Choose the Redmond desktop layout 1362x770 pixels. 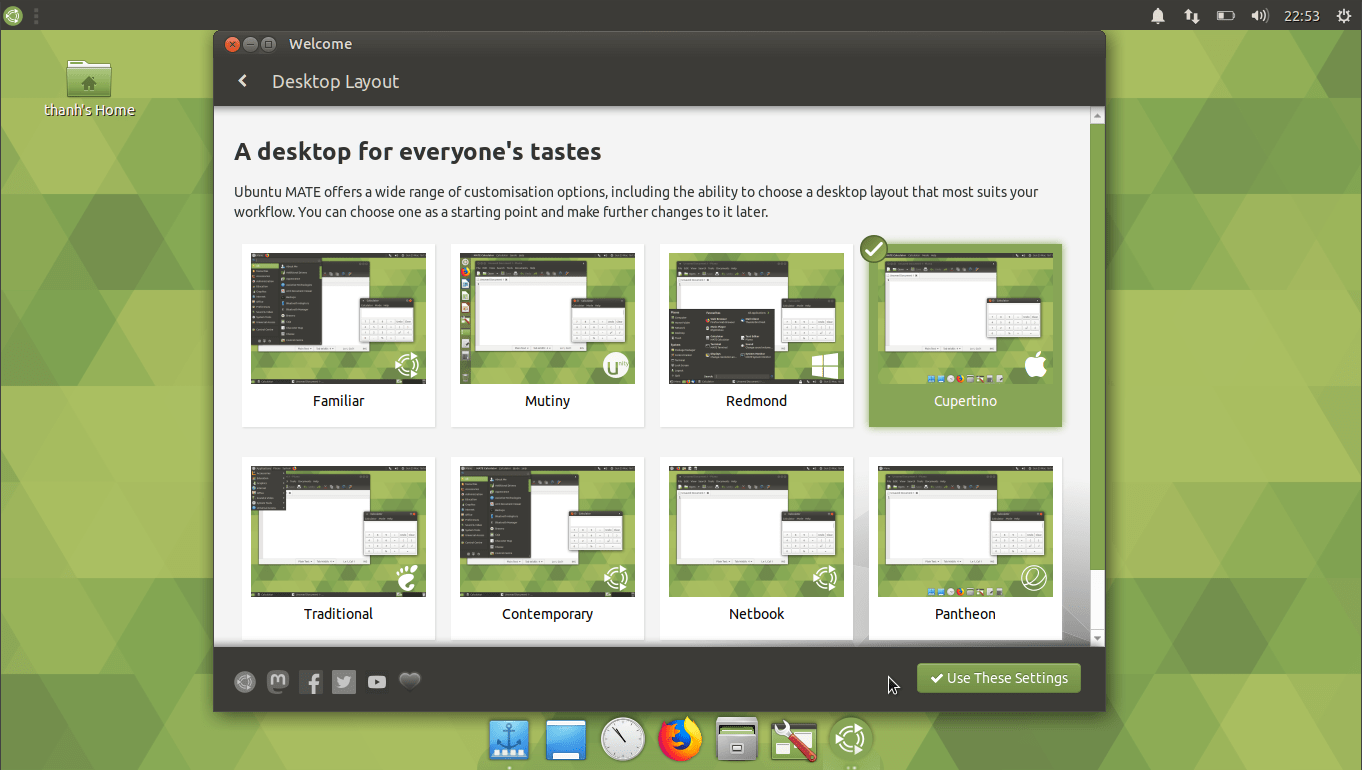click(x=756, y=318)
